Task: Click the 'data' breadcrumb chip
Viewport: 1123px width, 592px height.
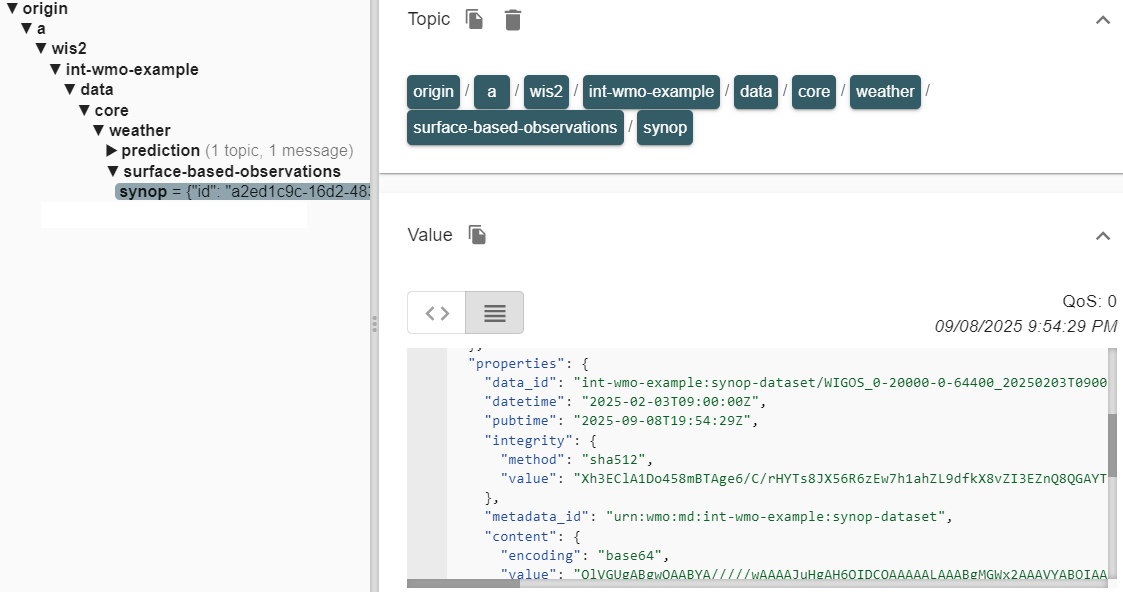Action: pyautogui.click(x=756, y=92)
